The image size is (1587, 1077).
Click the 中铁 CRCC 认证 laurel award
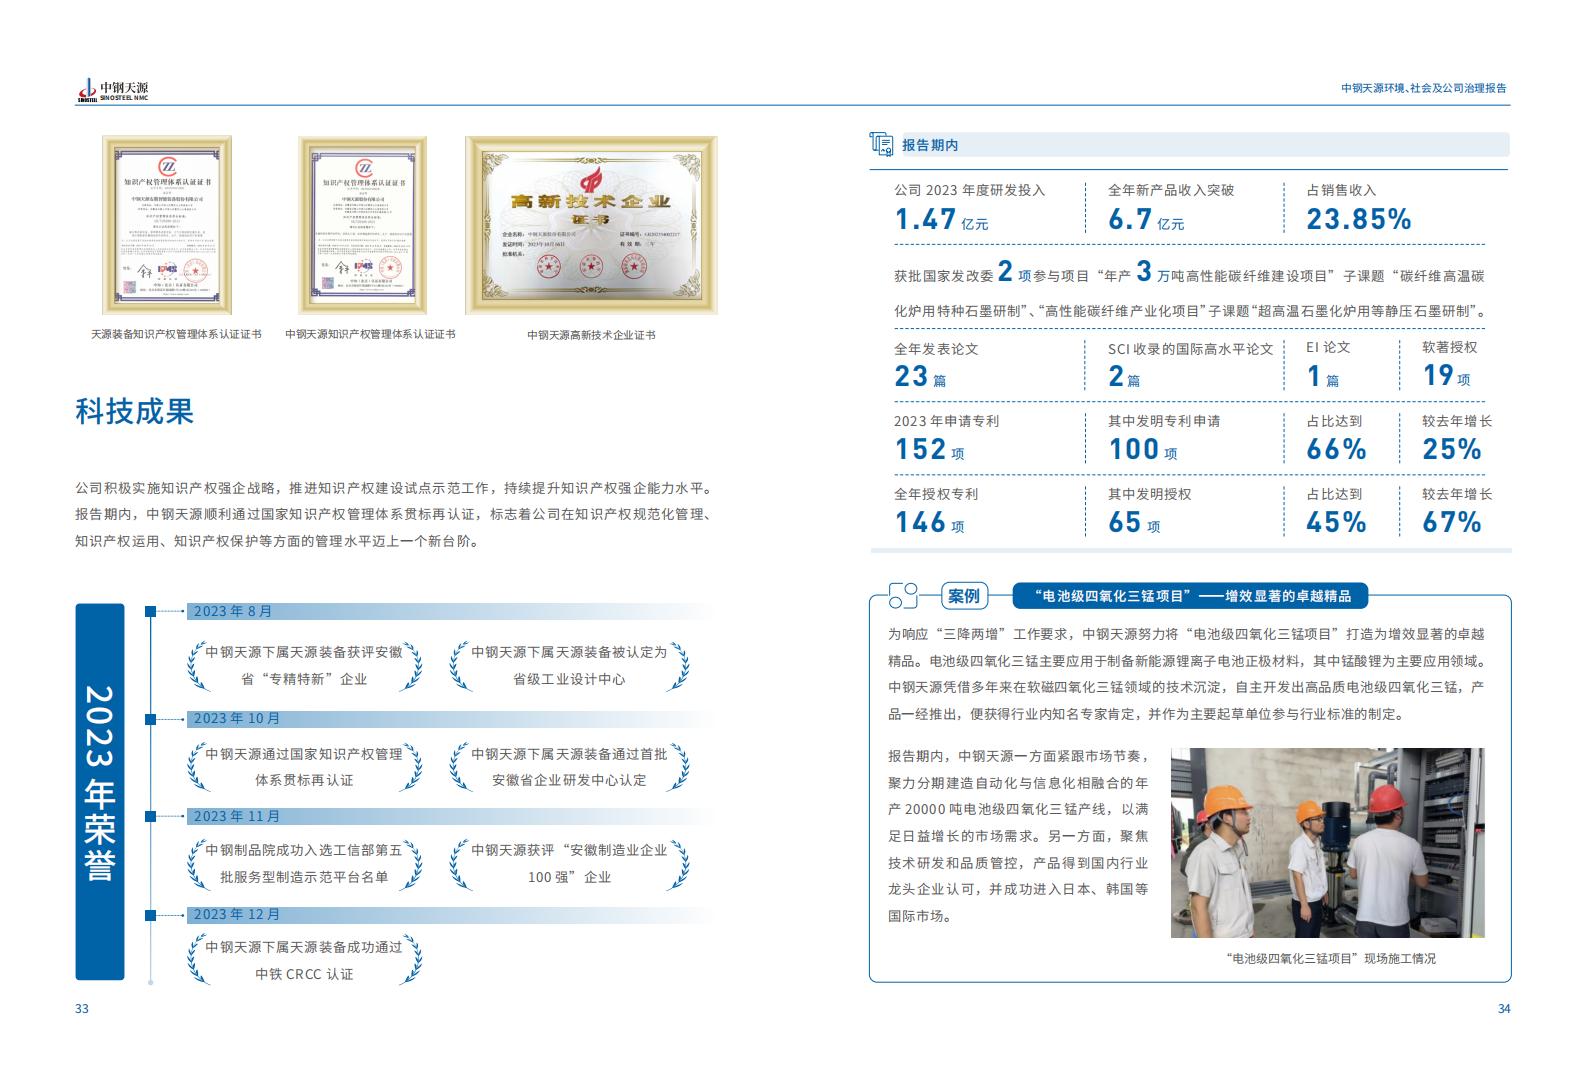click(304, 960)
